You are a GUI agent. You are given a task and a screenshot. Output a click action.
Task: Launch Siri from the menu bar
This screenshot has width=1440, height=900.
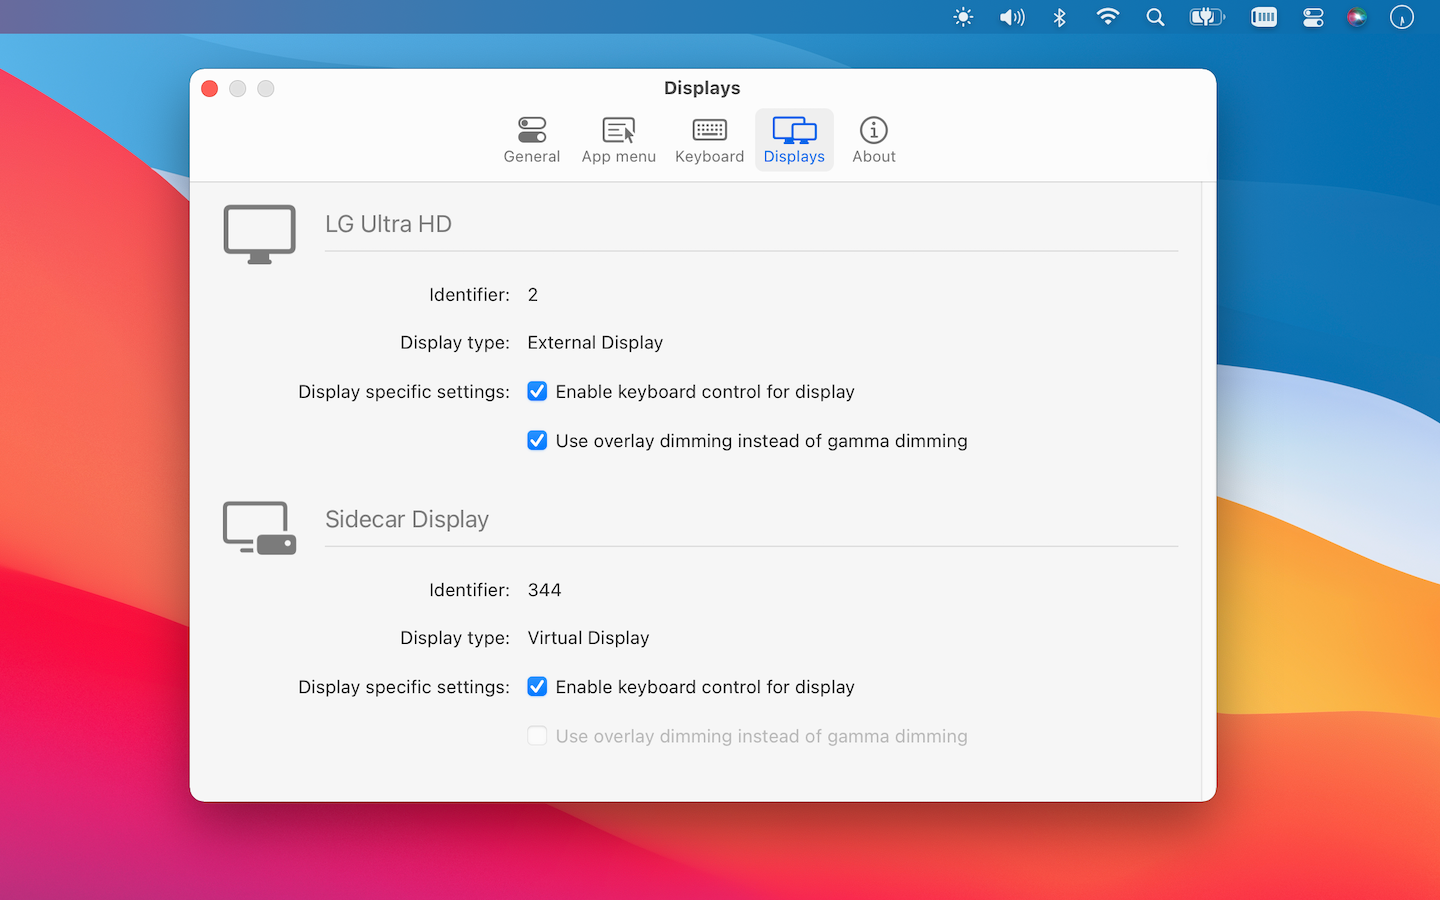1356,17
